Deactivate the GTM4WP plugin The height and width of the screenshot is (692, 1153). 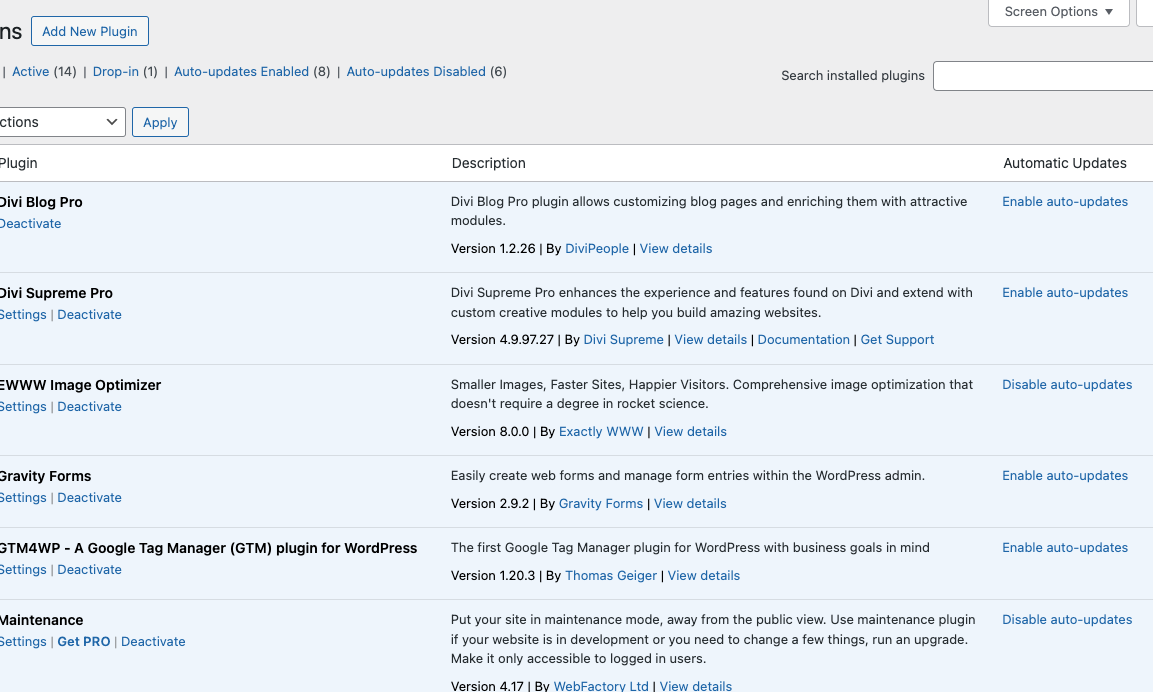[x=89, y=570]
